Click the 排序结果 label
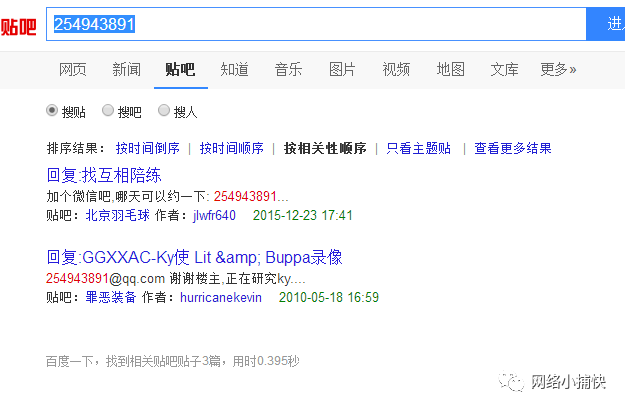This screenshot has height=409, width=625. 76,148
